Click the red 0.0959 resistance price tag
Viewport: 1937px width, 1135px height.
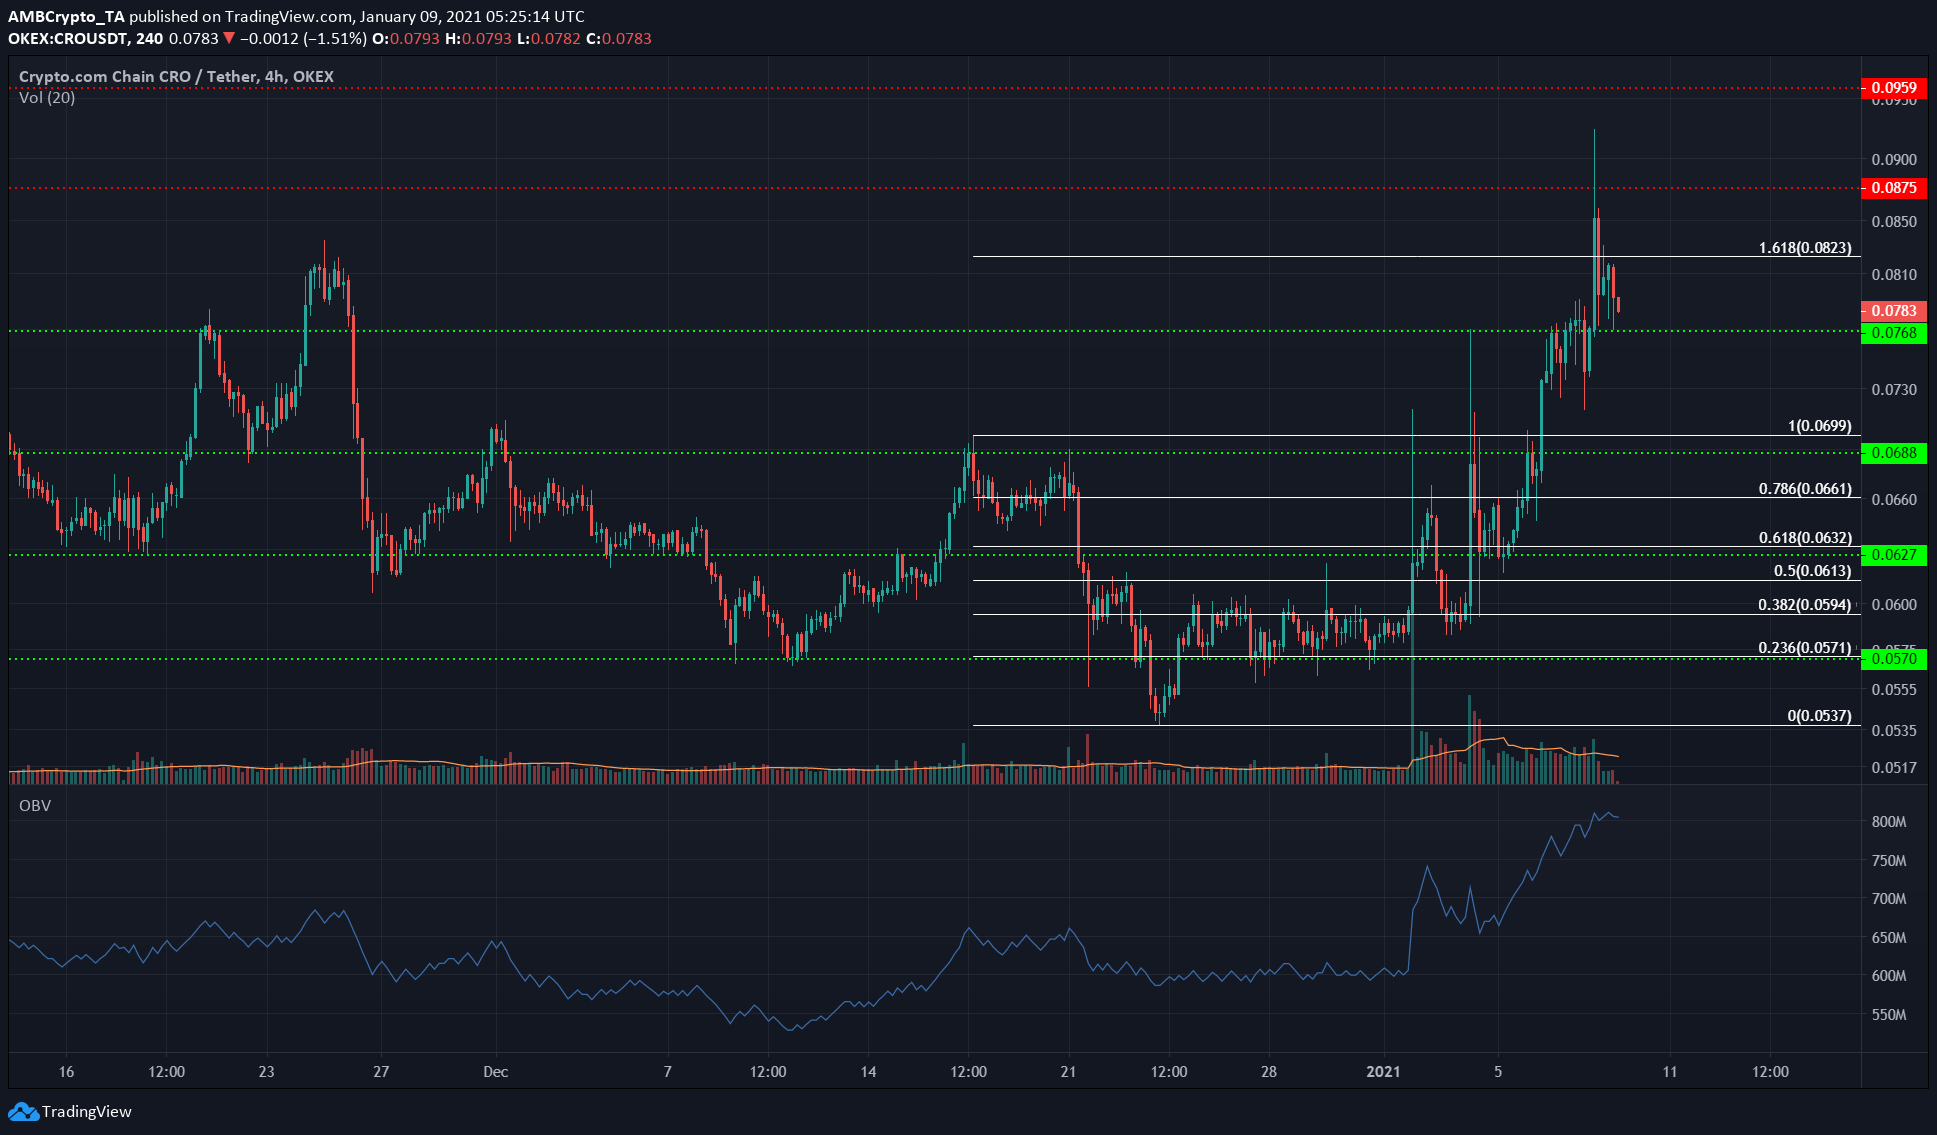point(1893,87)
